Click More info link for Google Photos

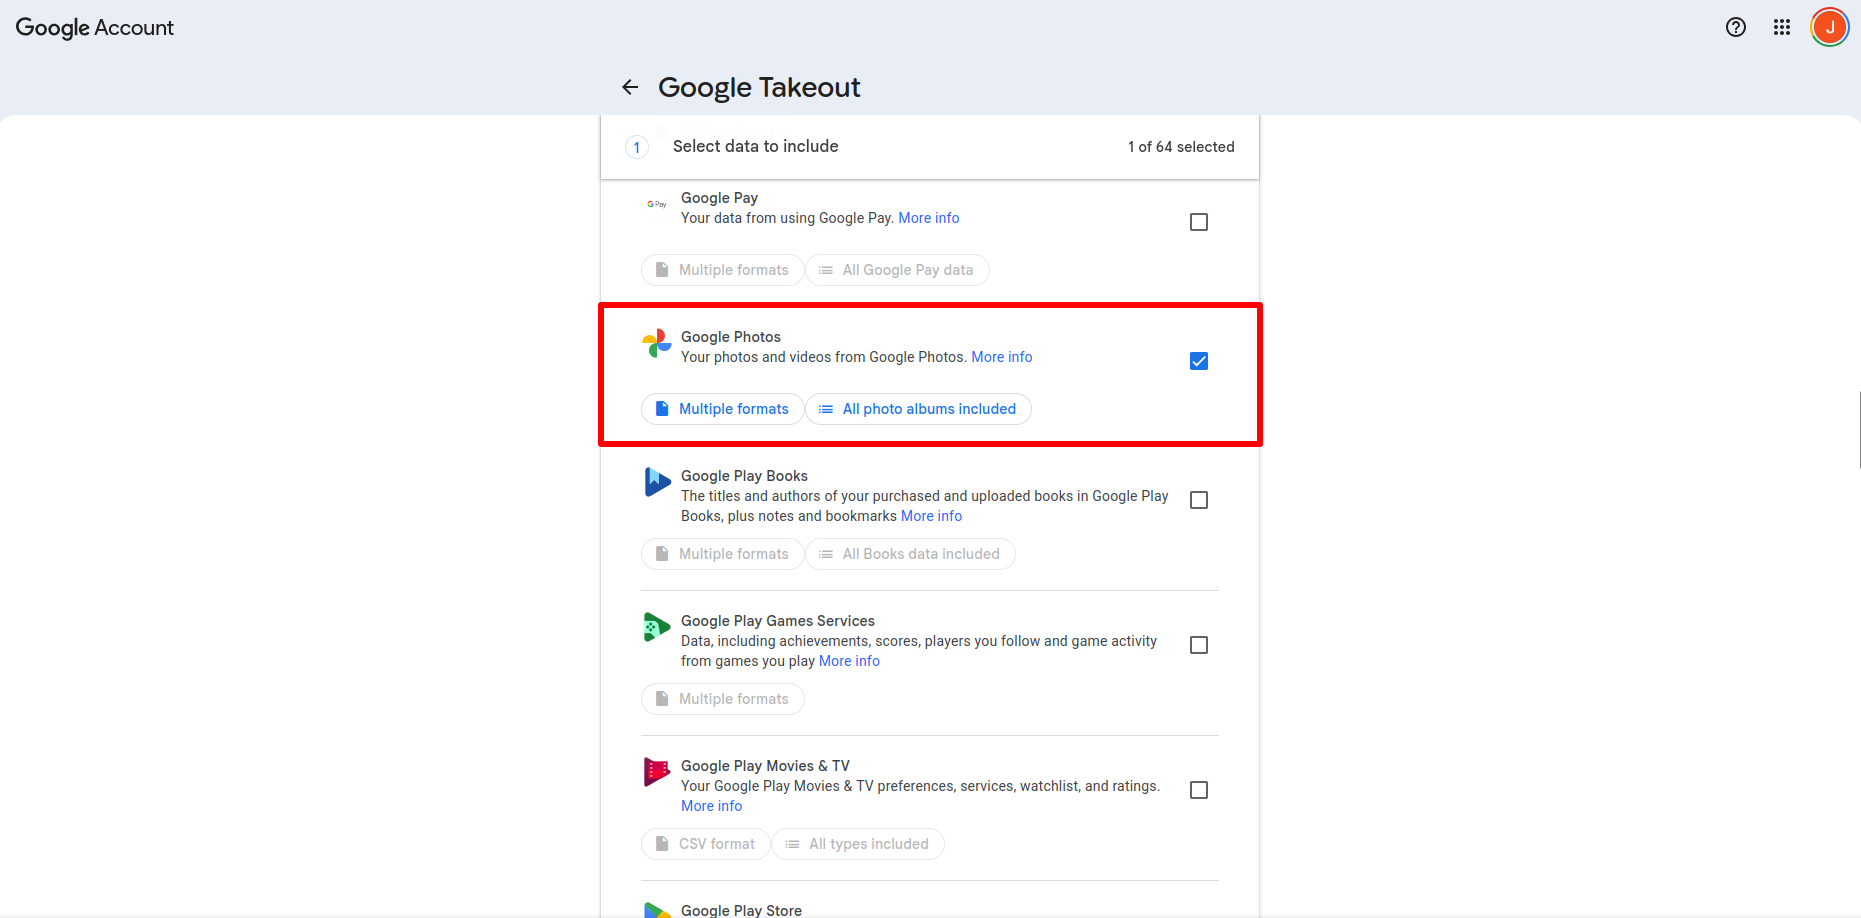(x=1001, y=357)
